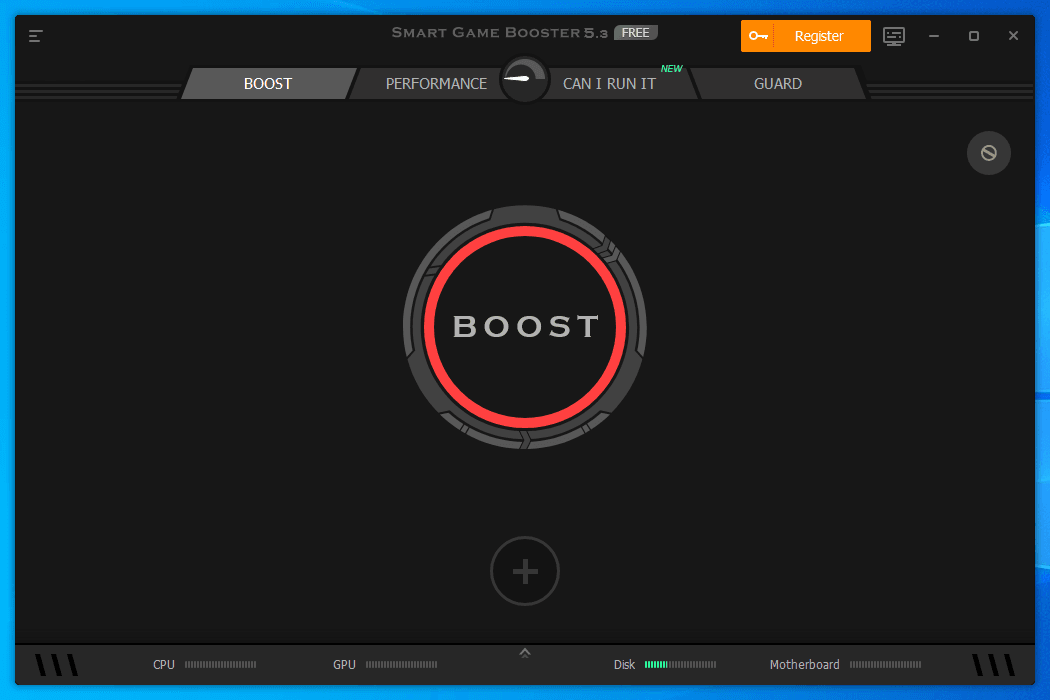
Task: Click the FREE edition badge
Action: click(635, 33)
